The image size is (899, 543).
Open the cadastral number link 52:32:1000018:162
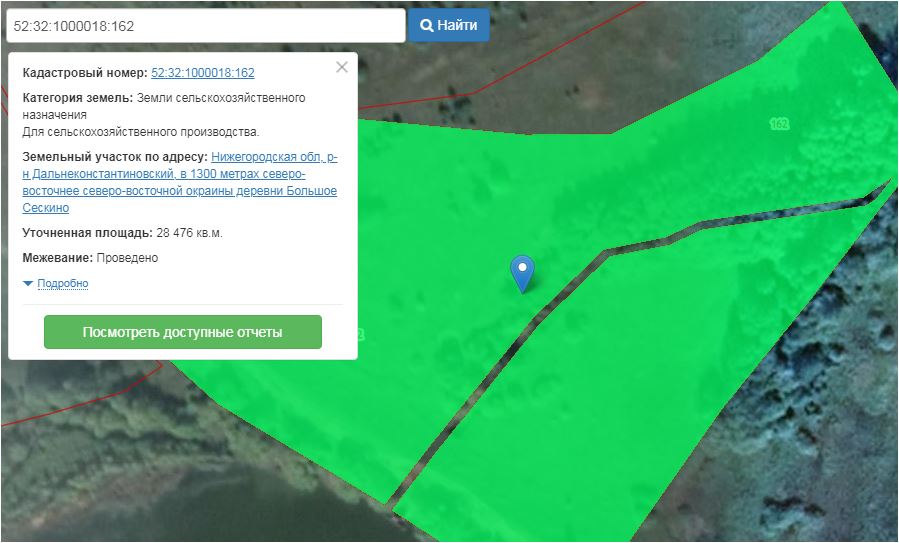tap(202, 73)
